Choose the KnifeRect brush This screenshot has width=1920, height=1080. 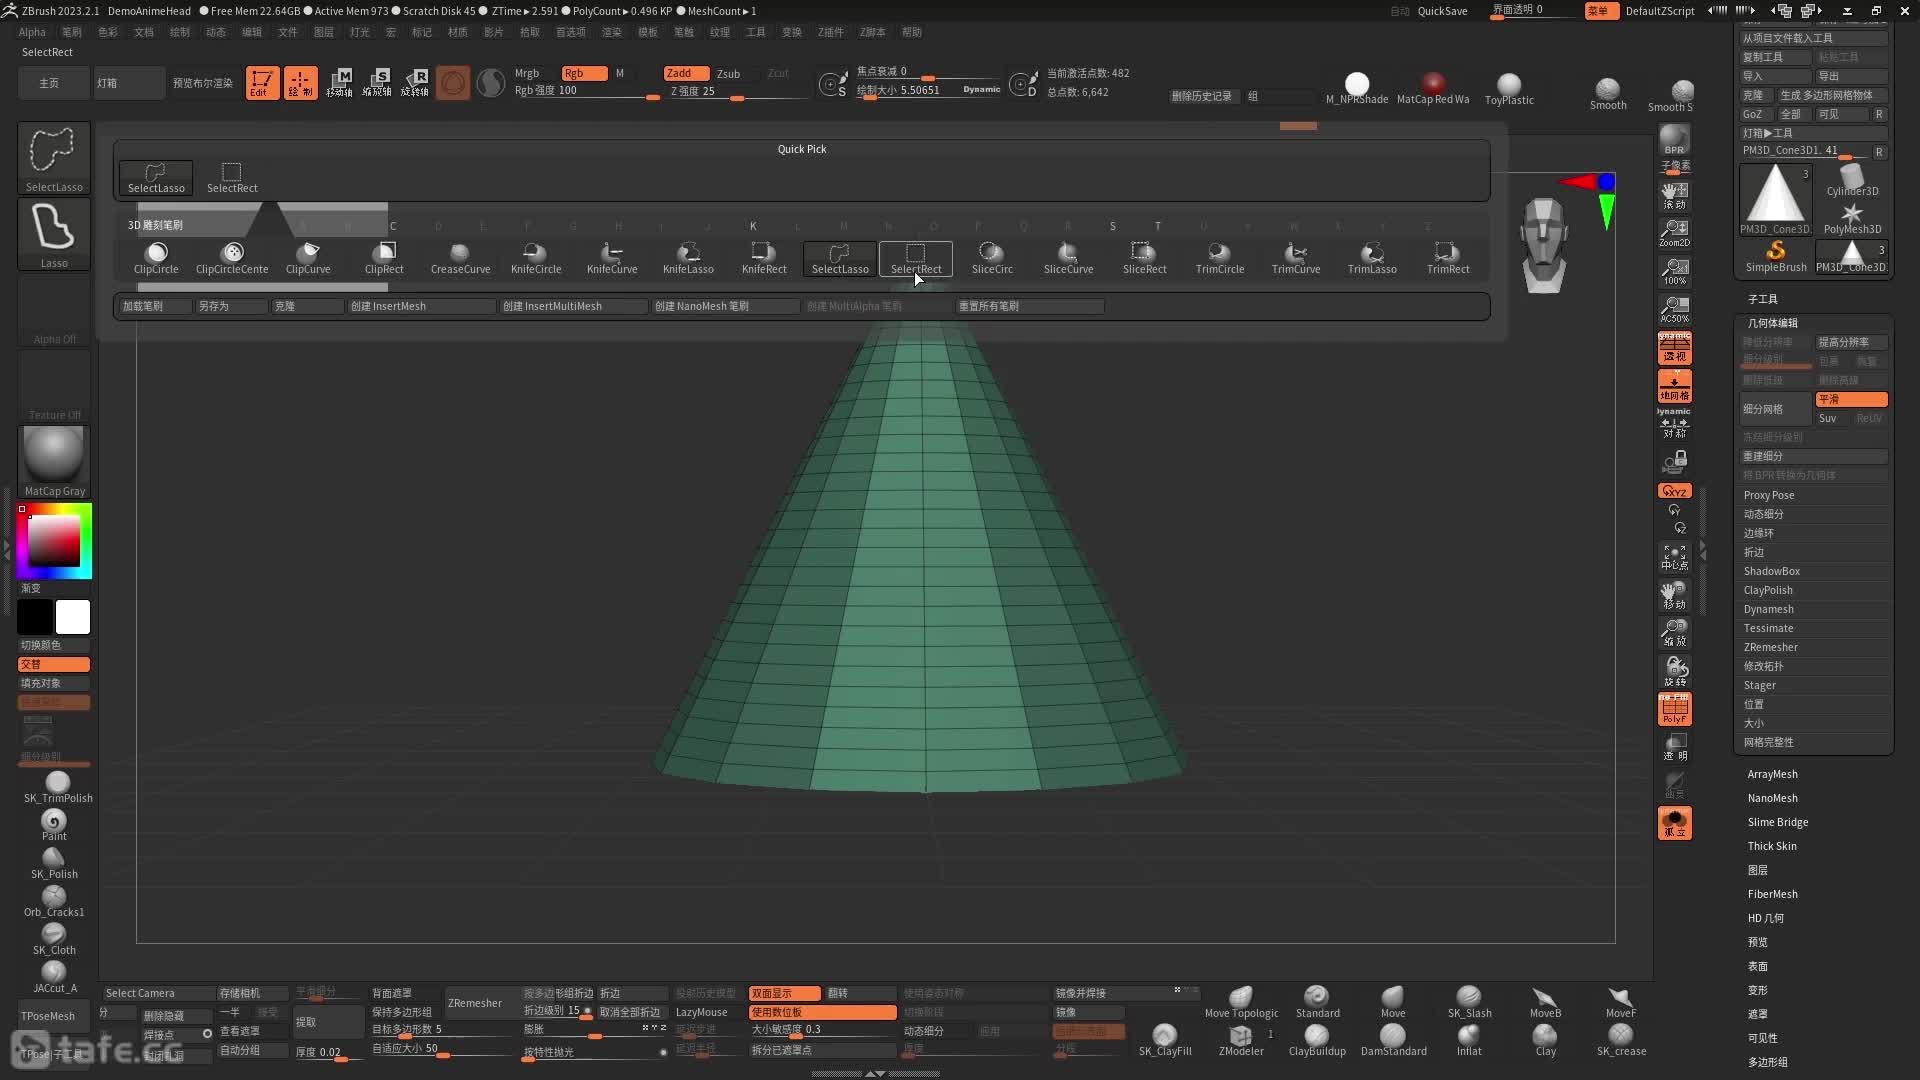tap(764, 258)
